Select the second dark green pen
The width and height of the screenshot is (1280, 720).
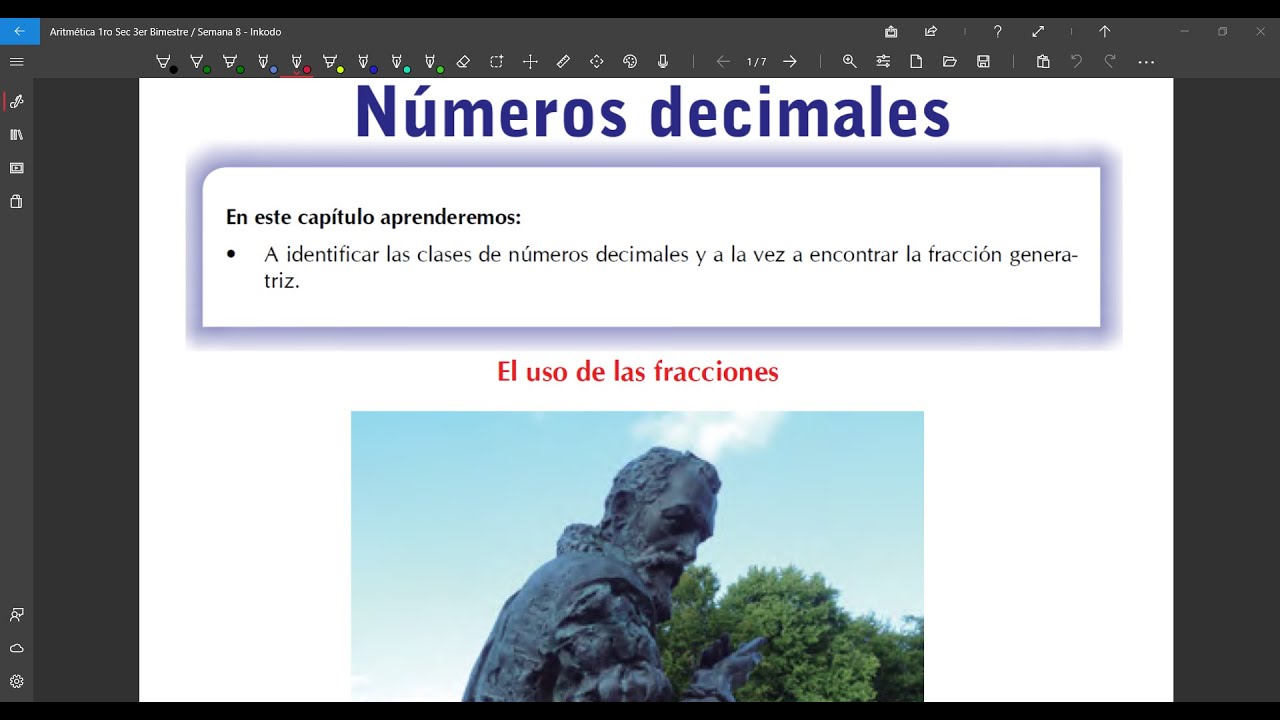click(x=232, y=62)
